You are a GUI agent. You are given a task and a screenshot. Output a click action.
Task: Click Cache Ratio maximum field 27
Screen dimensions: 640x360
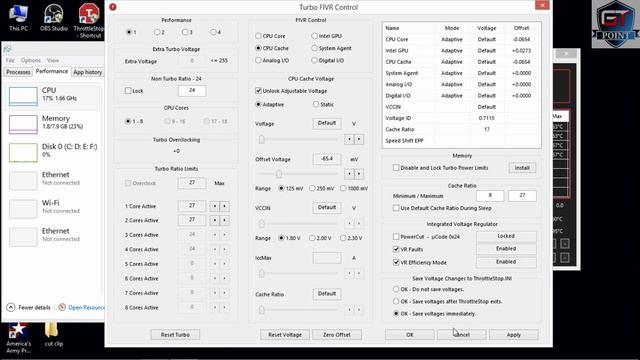click(522, 196)
